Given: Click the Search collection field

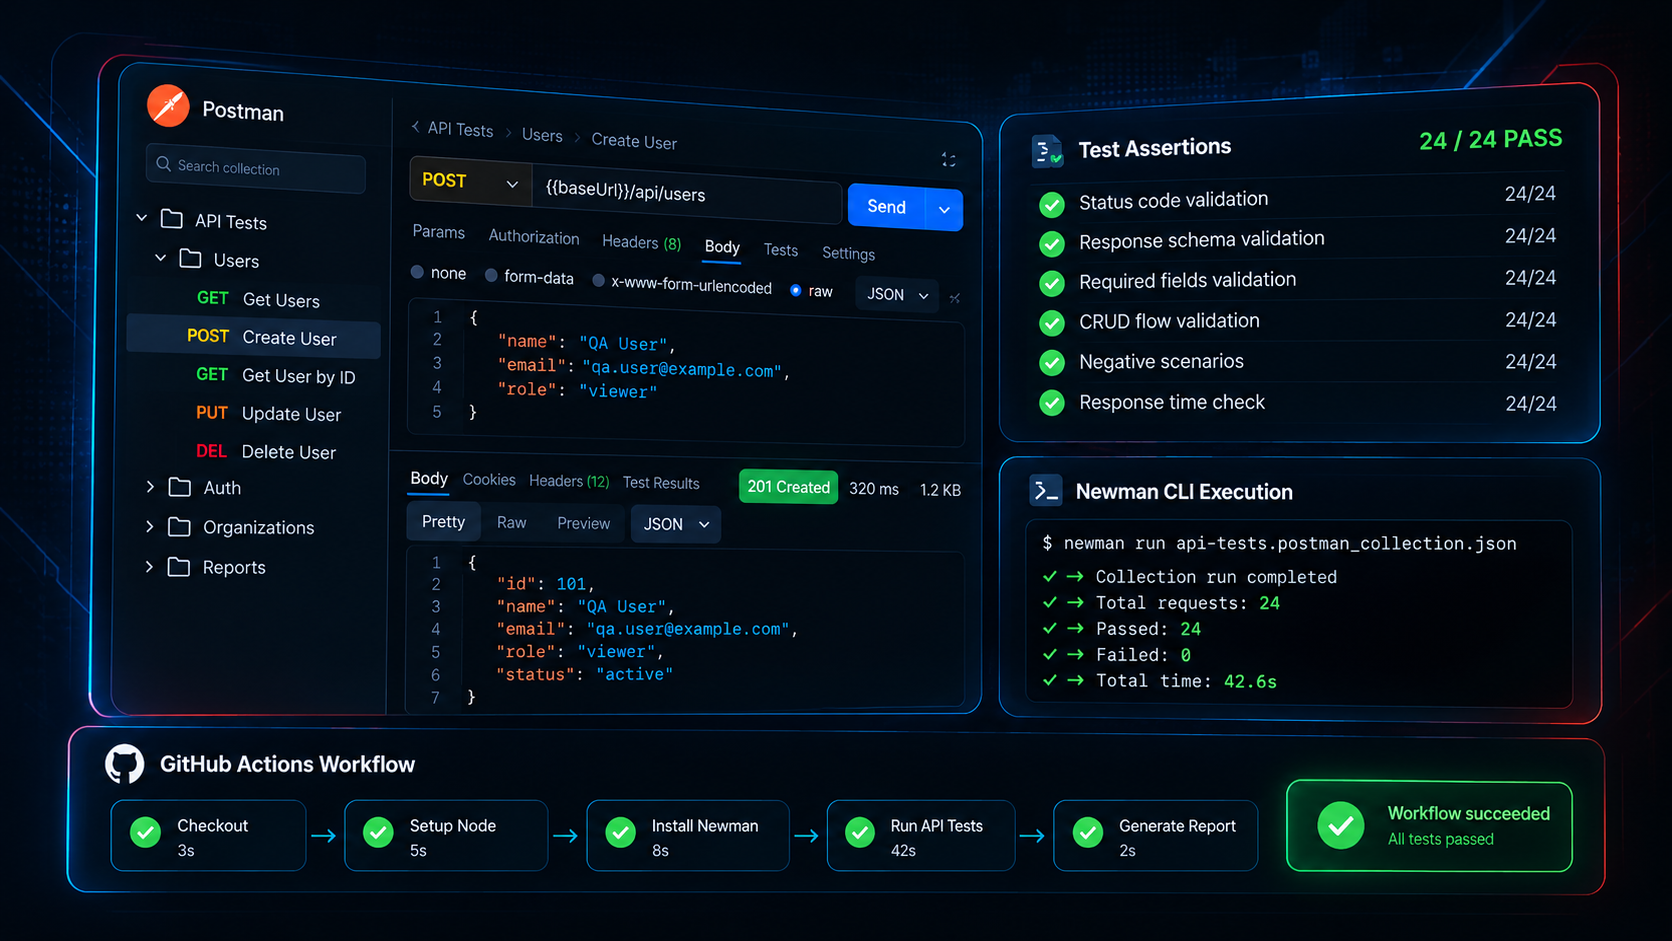Looking at the screenshot, I should (x=256, y=168).
